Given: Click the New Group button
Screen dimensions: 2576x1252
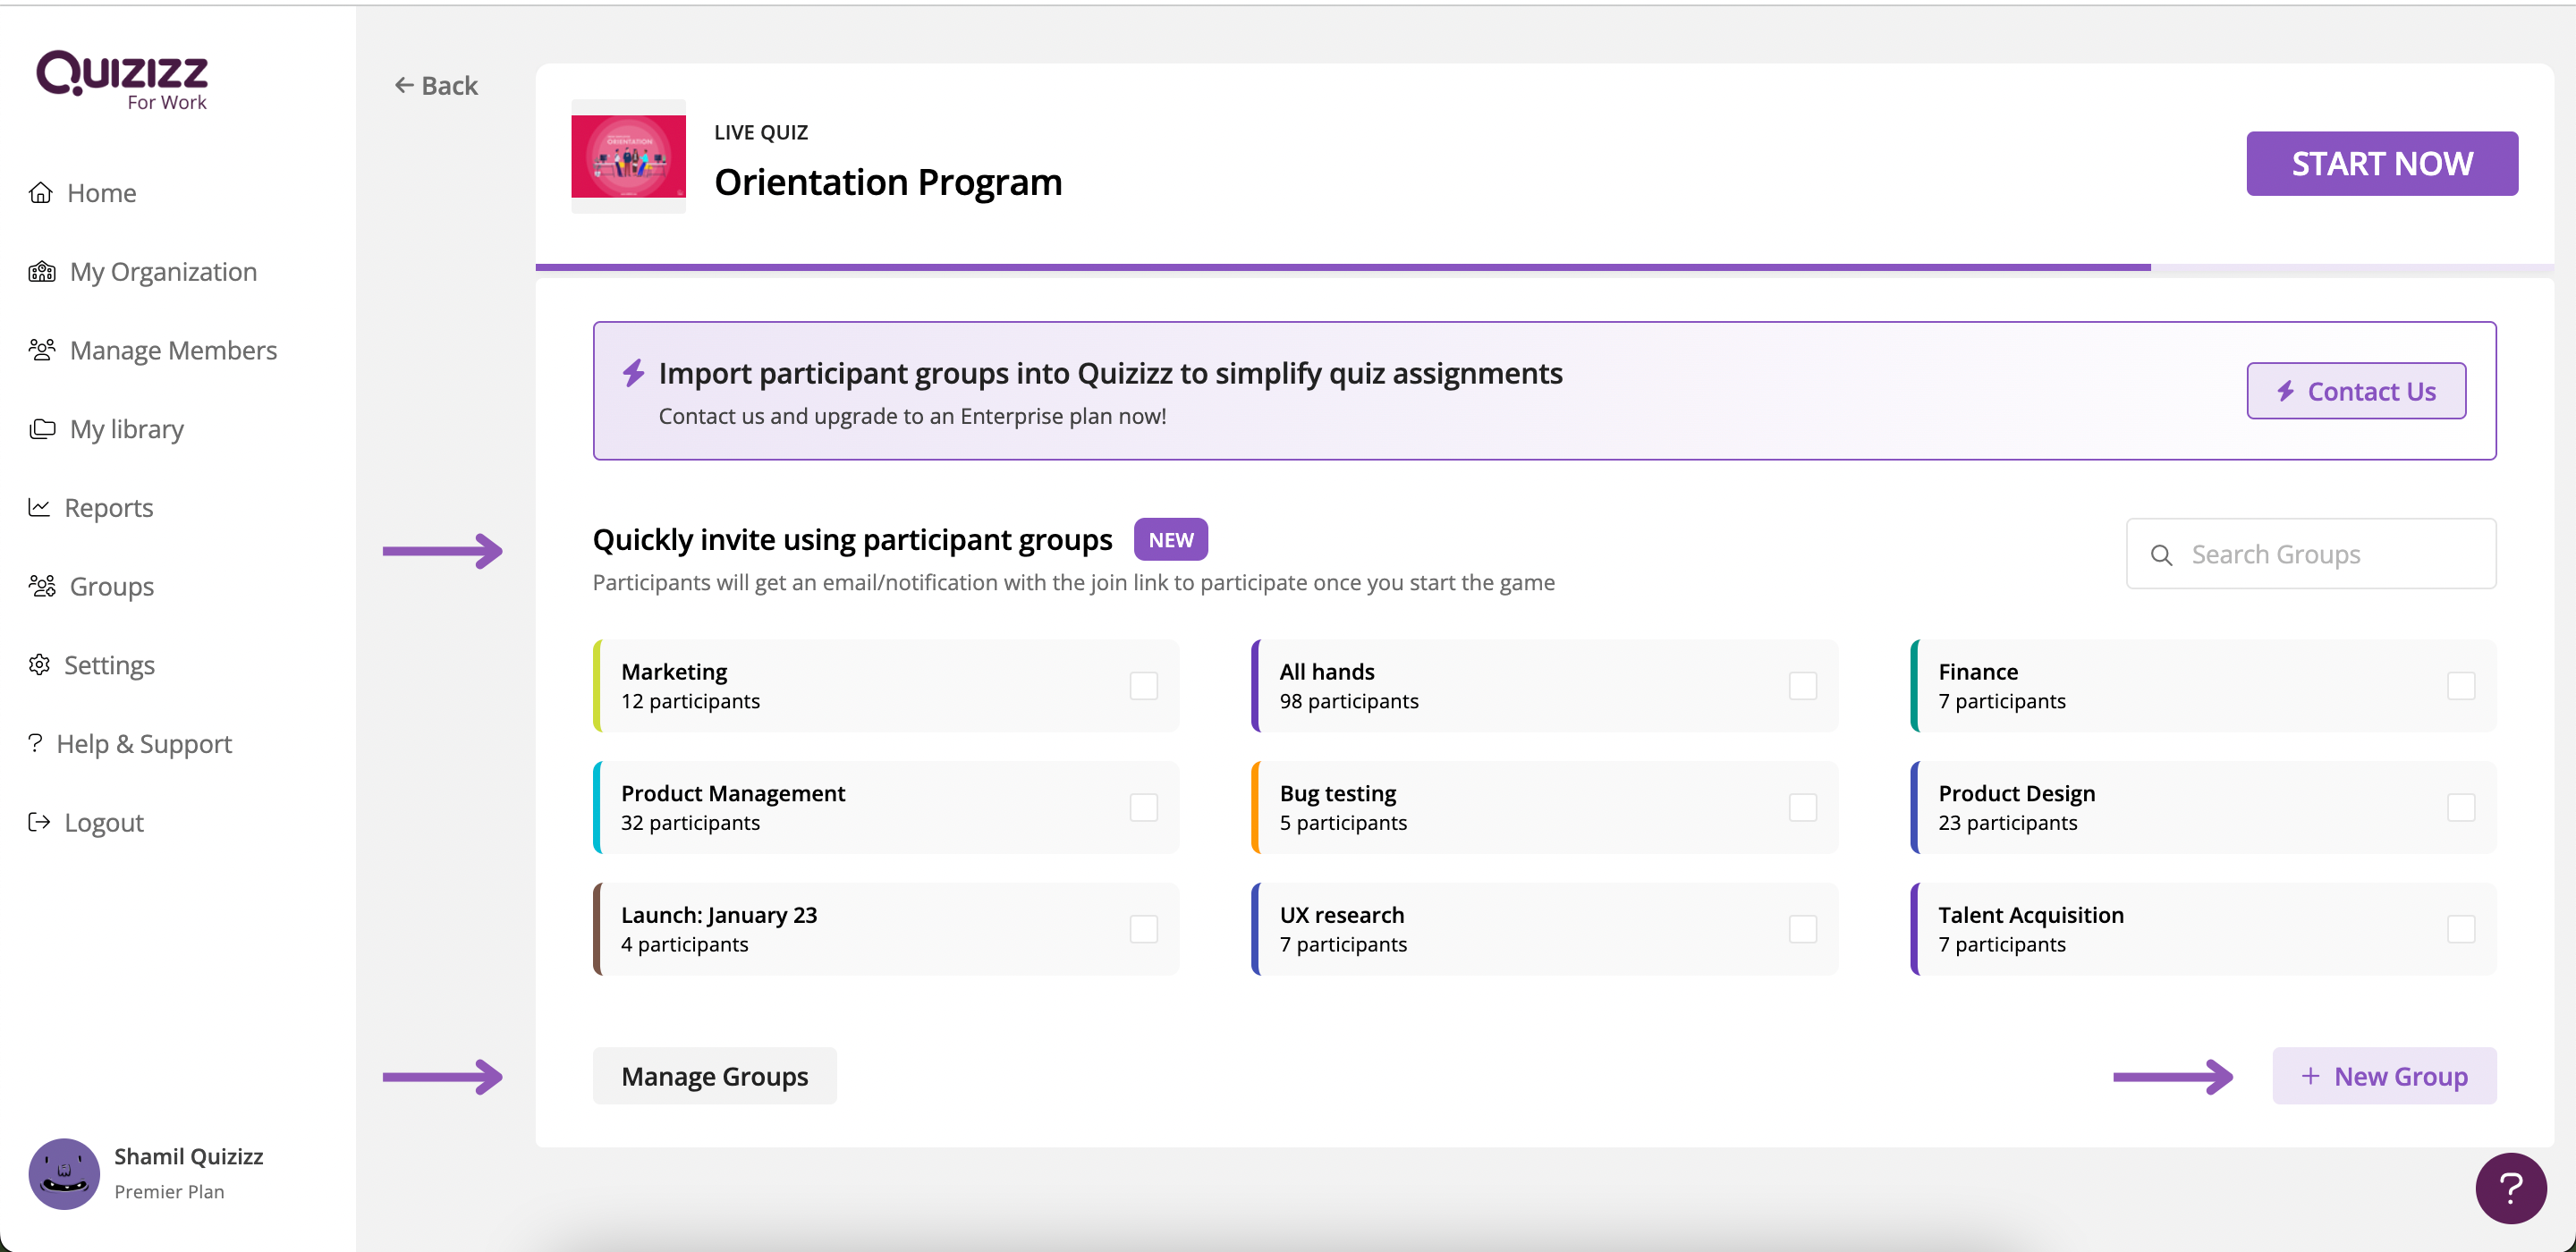Looking at the screenshot, I should click(2384, 1078).
